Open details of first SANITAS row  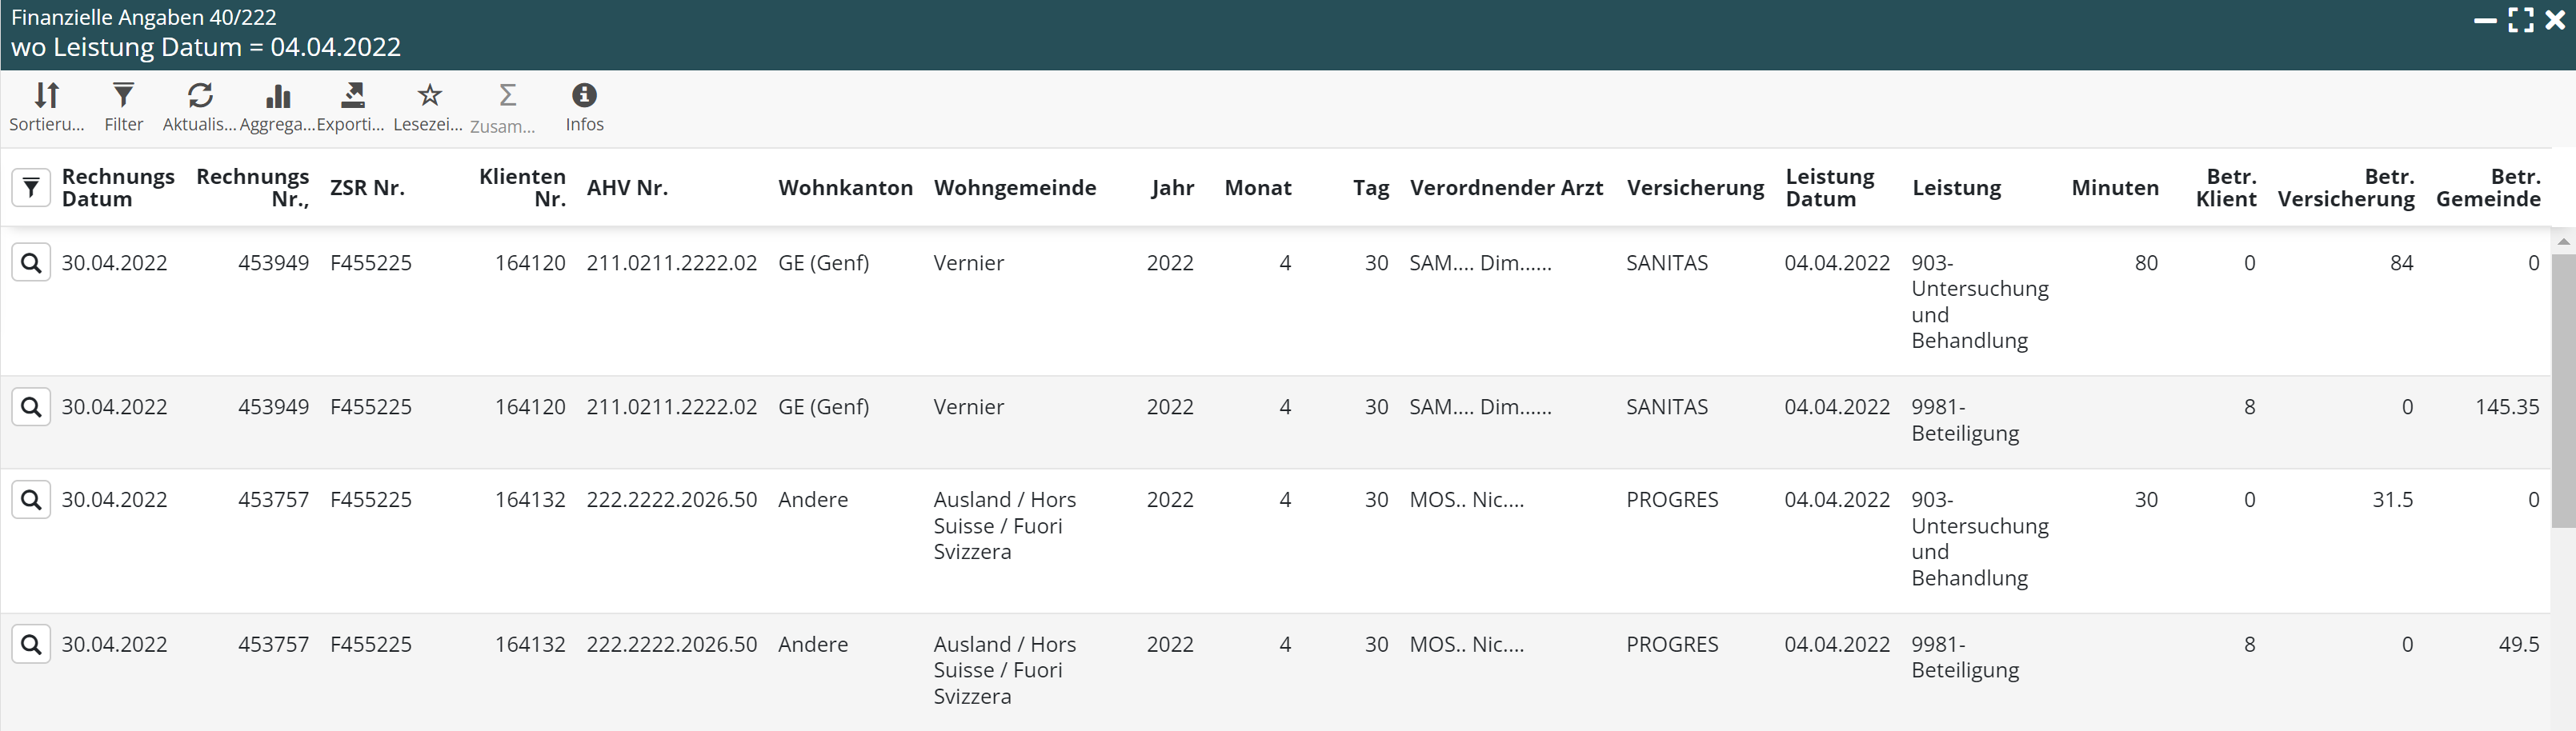pyautogui.click(x=31, y=263)
